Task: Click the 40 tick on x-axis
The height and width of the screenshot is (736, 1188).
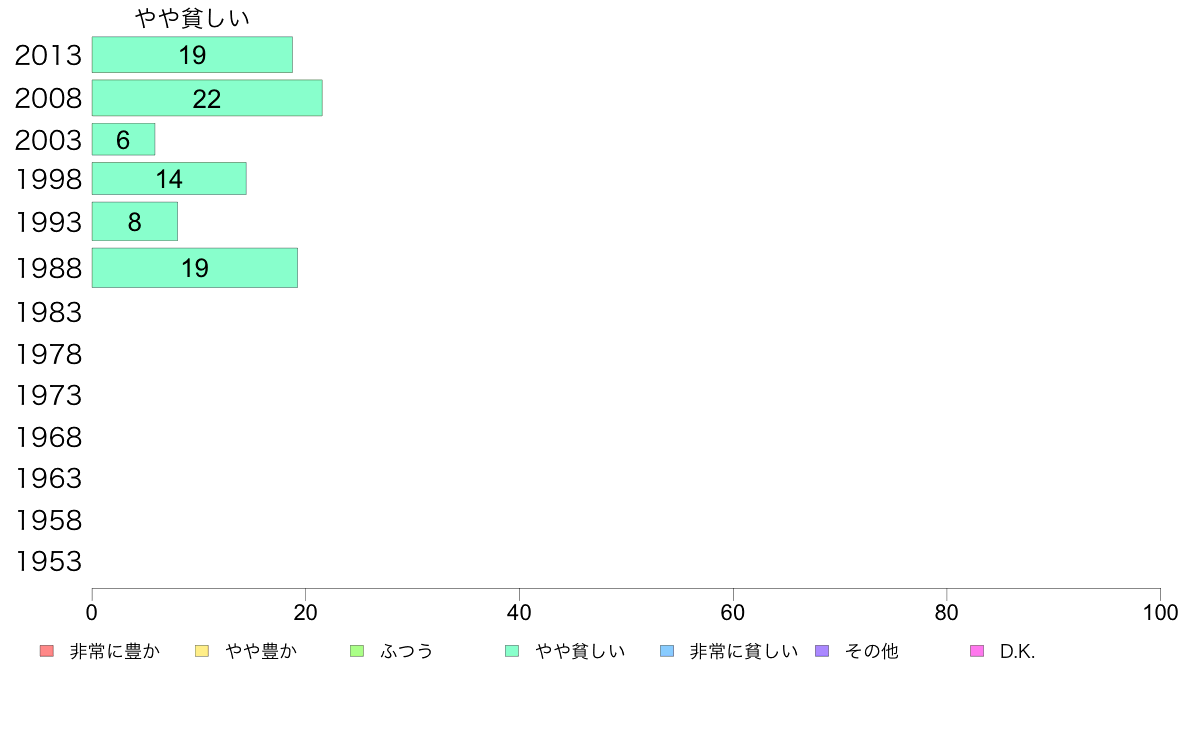Action: pyautogui.click(x=519, y=612)
